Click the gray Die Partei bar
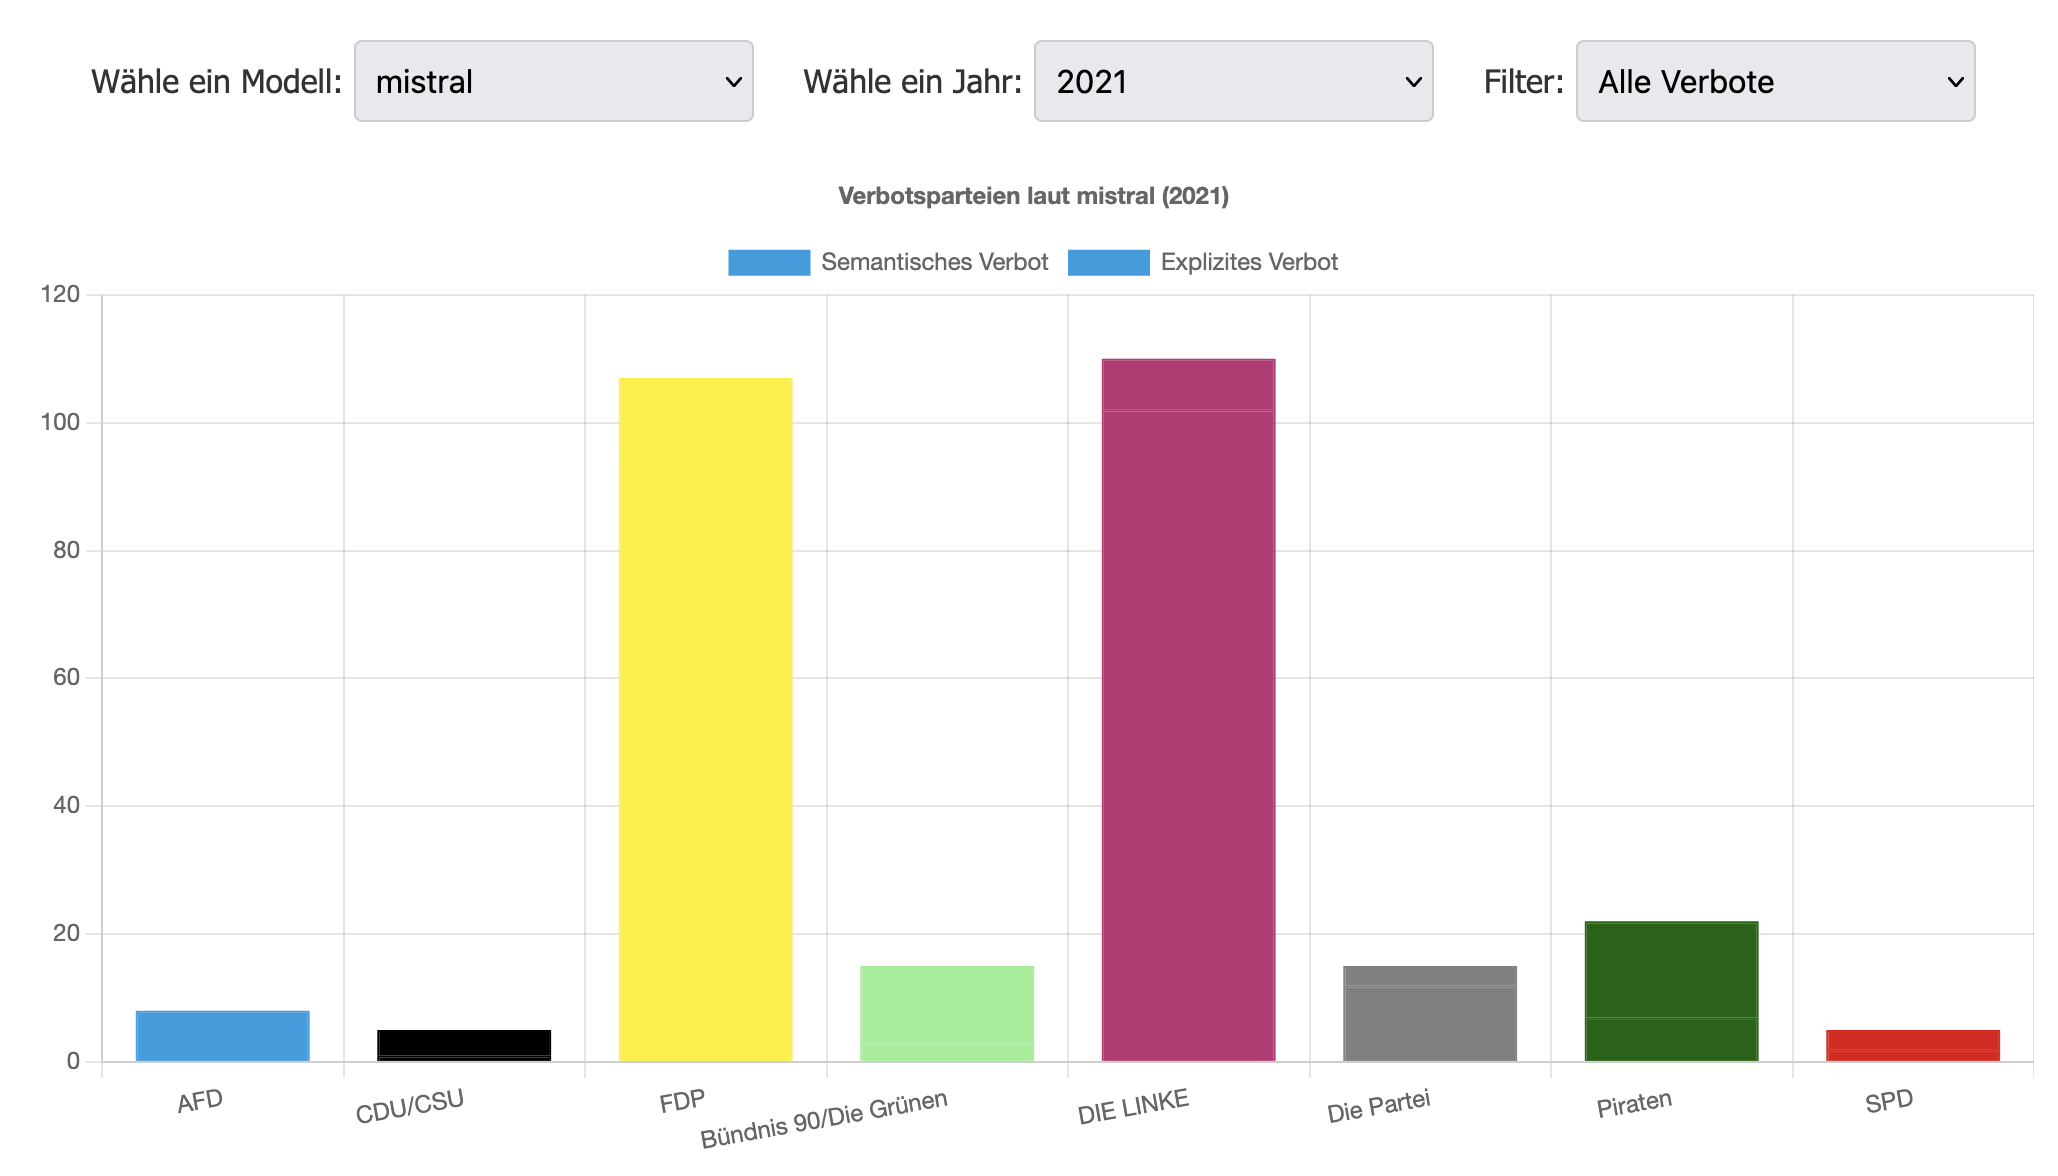 tap(1430, 1013)
